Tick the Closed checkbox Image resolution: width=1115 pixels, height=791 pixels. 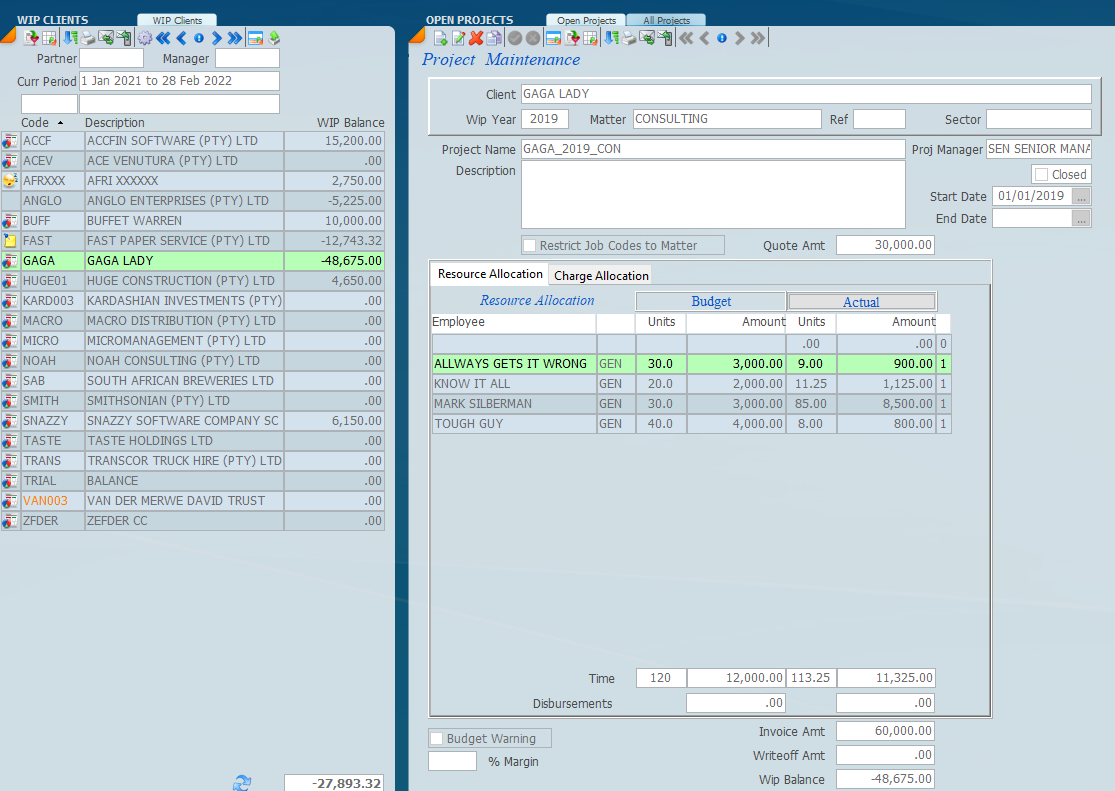click(1042, 174)
